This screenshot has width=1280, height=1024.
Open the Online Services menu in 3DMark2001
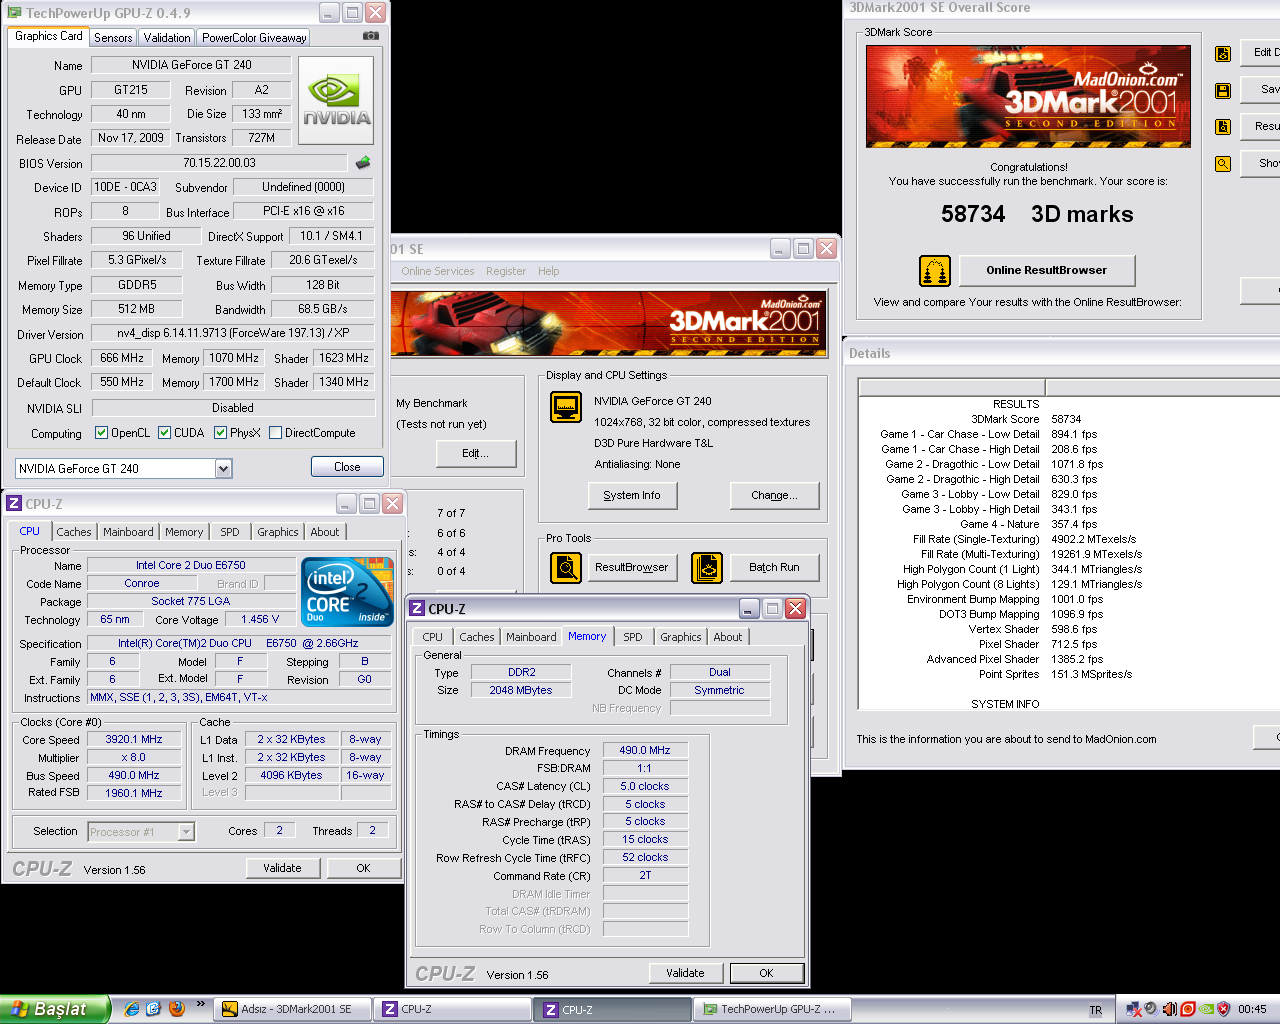[438, 271]
